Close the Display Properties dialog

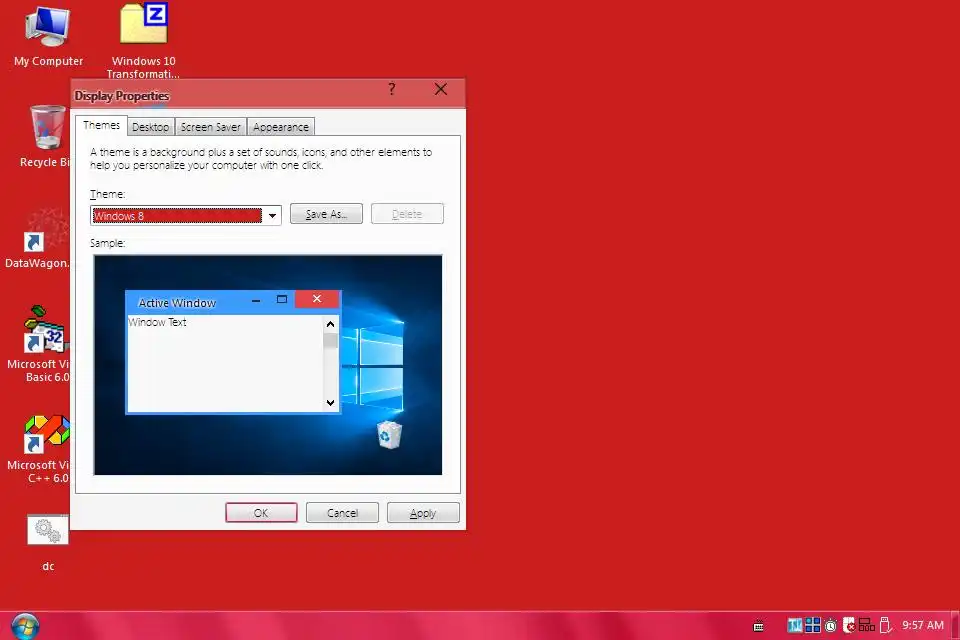click(440, 89)
